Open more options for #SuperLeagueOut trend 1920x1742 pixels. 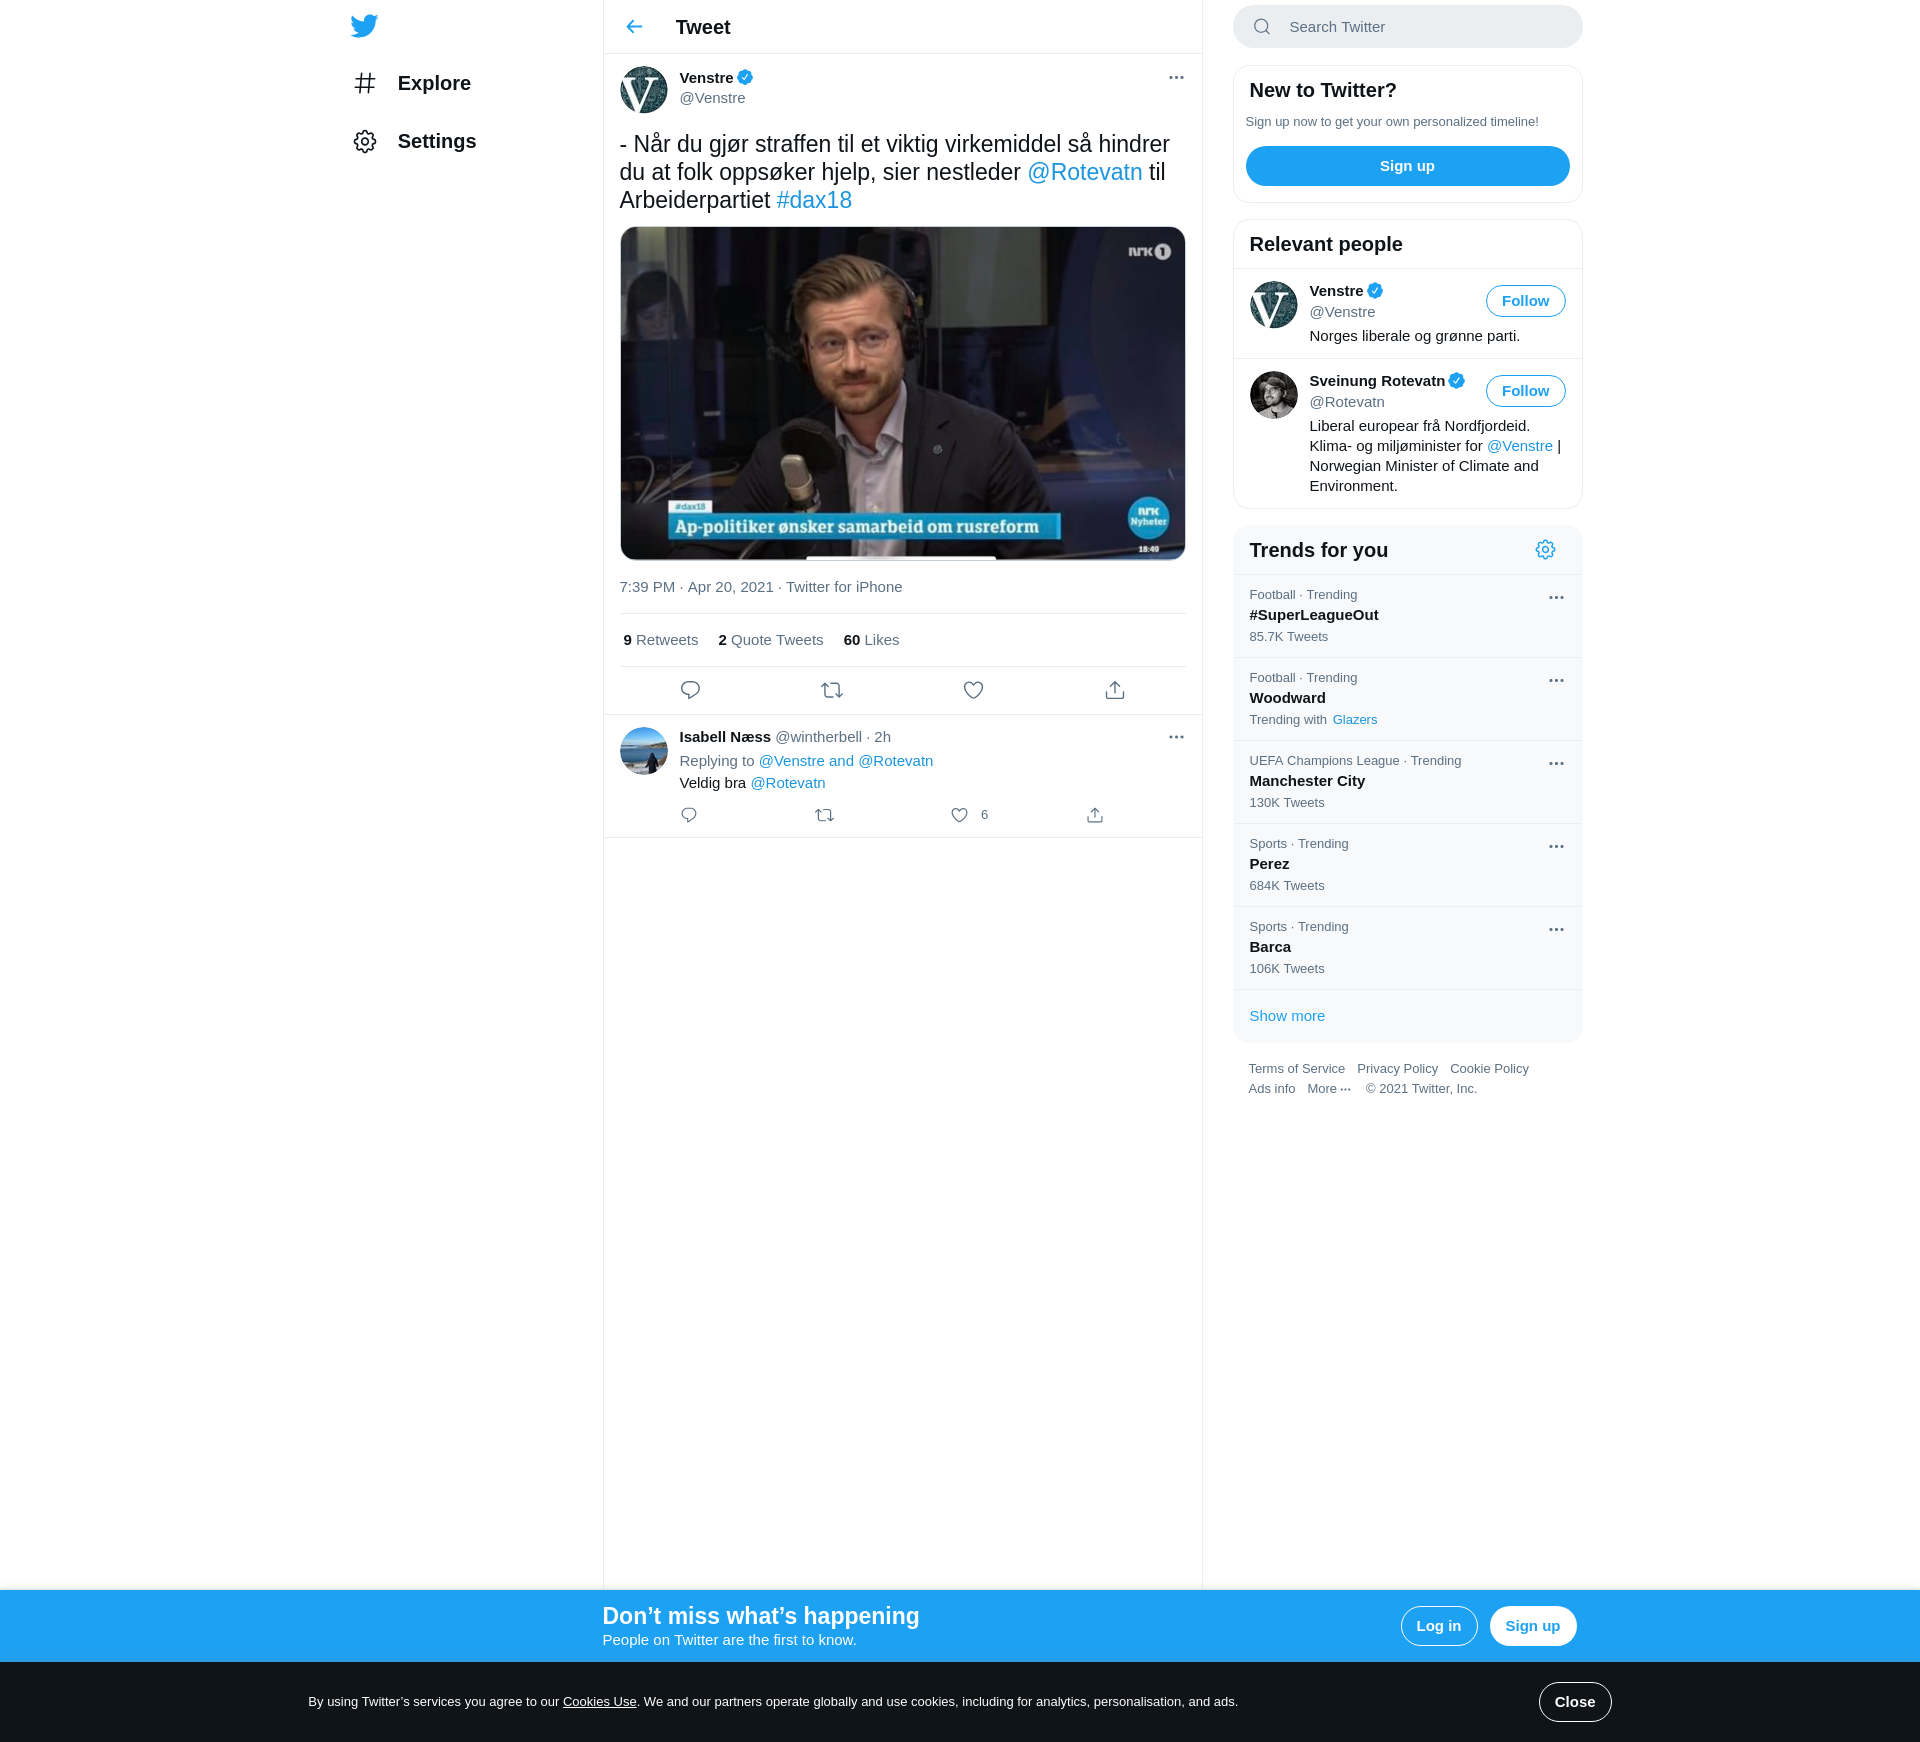[1556, 597]
